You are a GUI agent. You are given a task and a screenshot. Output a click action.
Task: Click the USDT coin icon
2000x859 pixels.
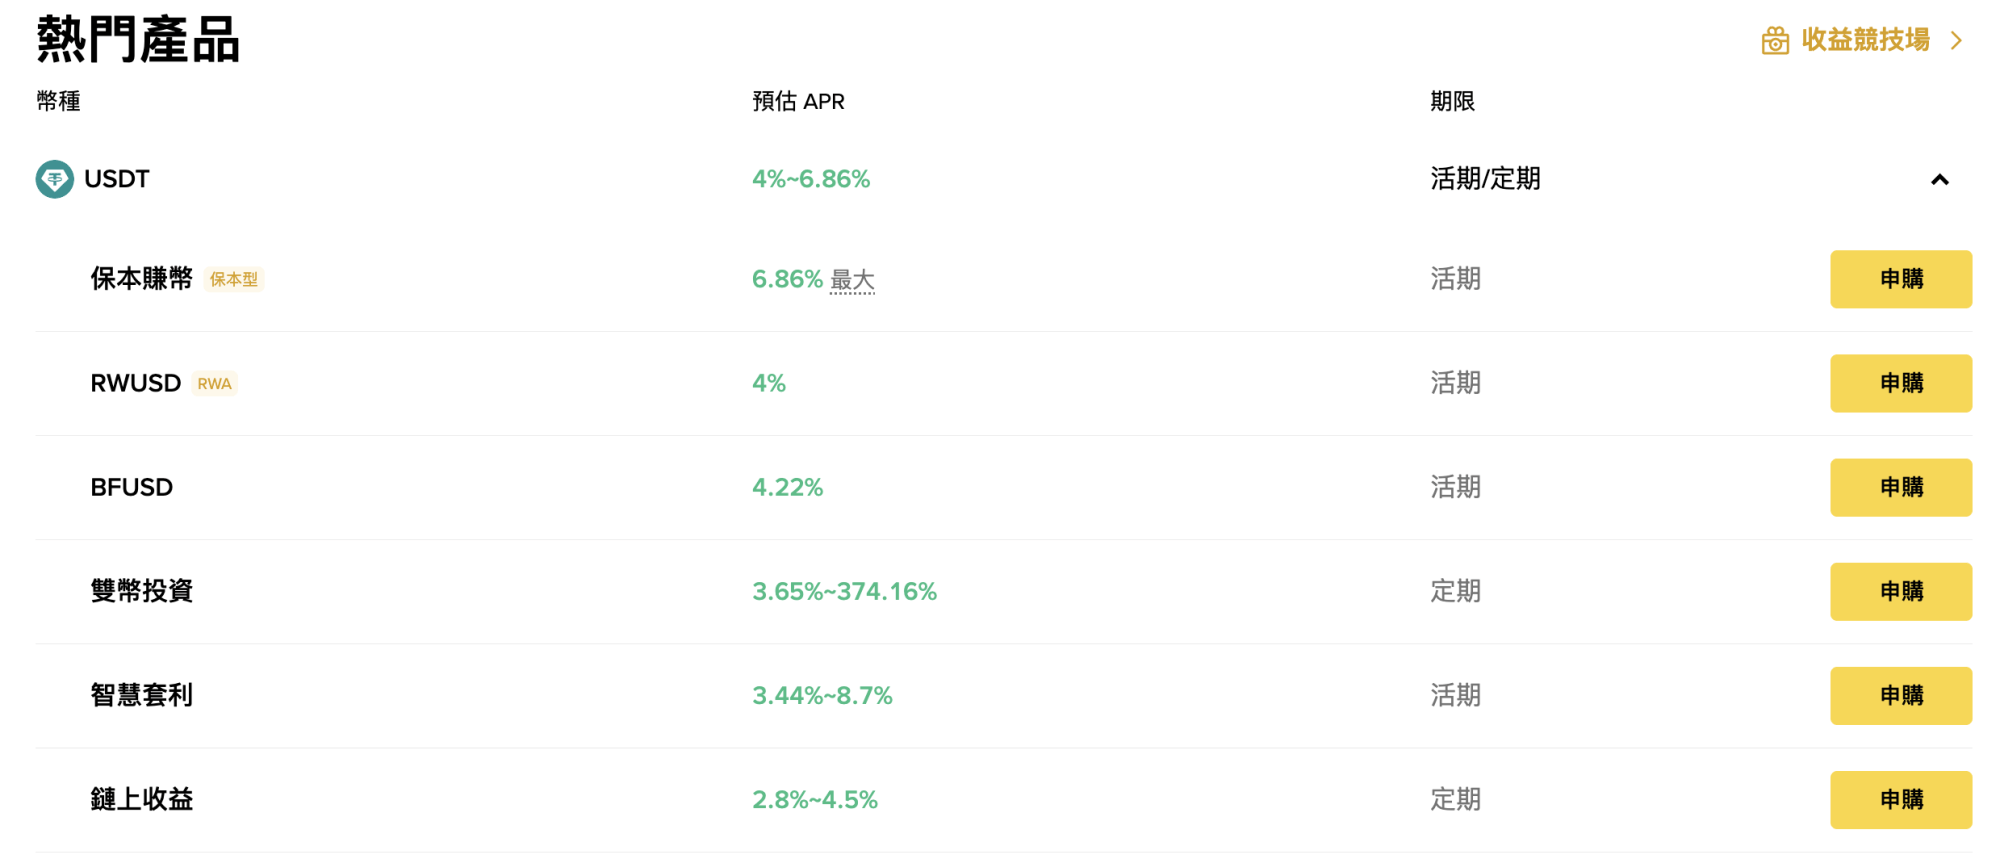tap(54, 179)
